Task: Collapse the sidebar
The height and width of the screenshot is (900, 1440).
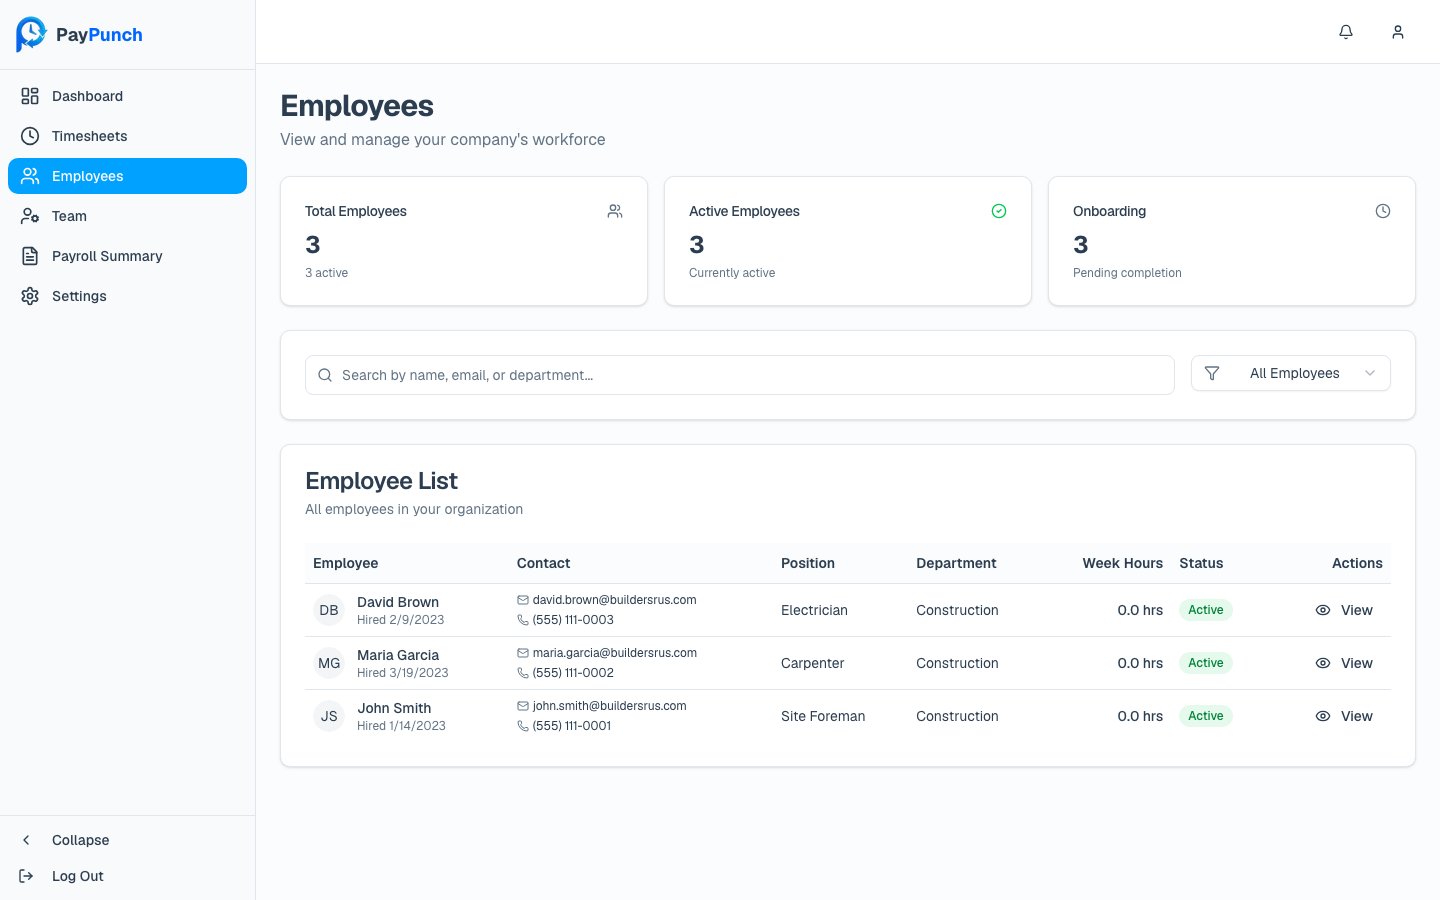Action: (127, 840)
